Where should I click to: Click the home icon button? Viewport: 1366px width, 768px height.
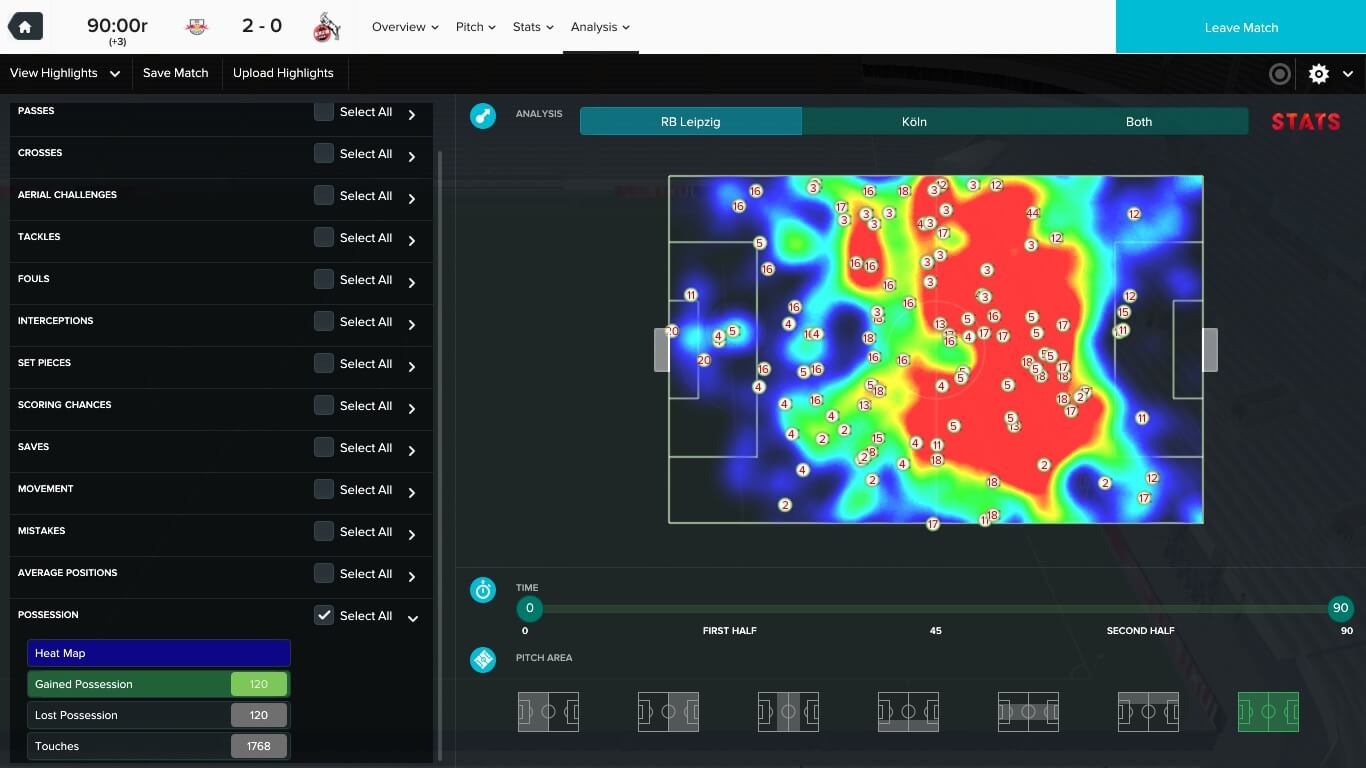point(25,27)
